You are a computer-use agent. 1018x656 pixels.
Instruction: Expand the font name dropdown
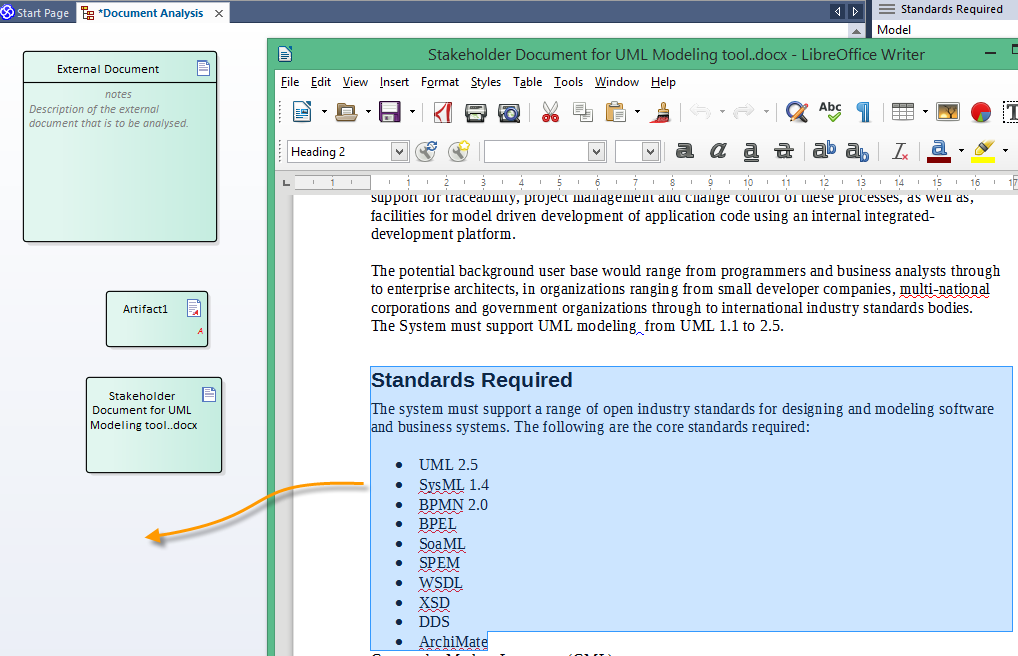click(596, 152)
